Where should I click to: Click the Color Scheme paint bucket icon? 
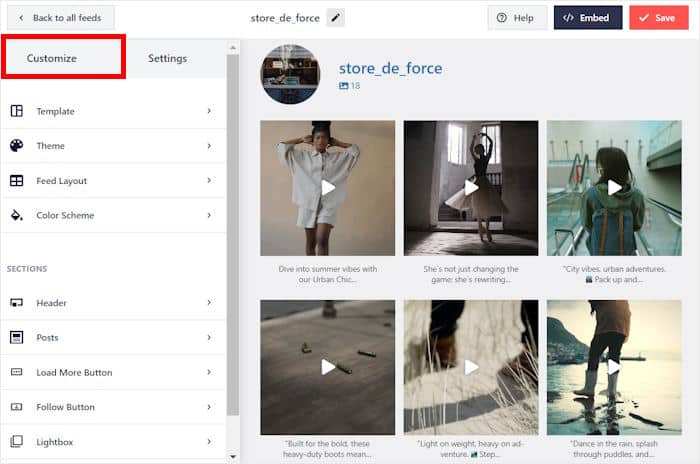(16, 215)
